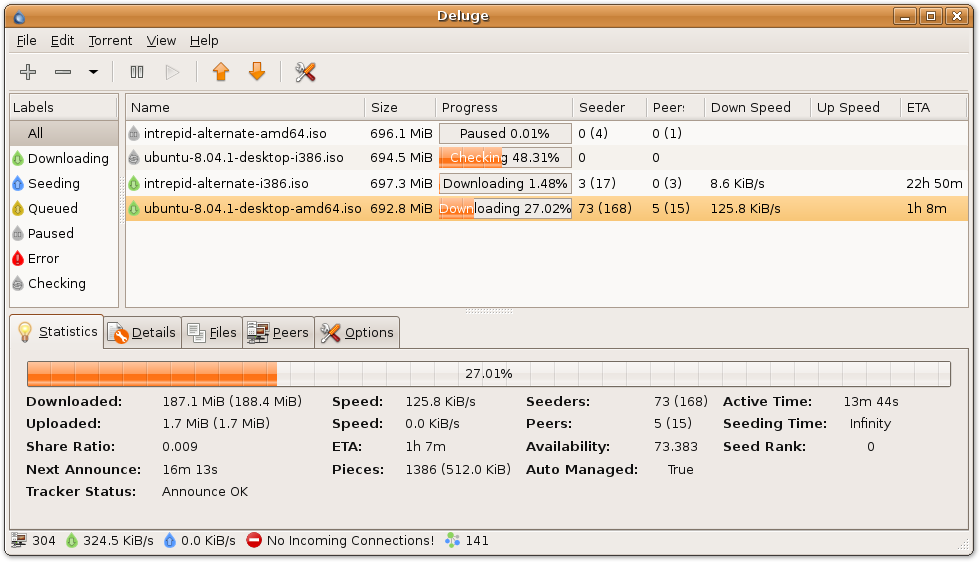The height and width of the screenshot is (562, 980).
Task: Click the gray Paused drop icon
Action: pyautogui.click(x=18, y=233)
